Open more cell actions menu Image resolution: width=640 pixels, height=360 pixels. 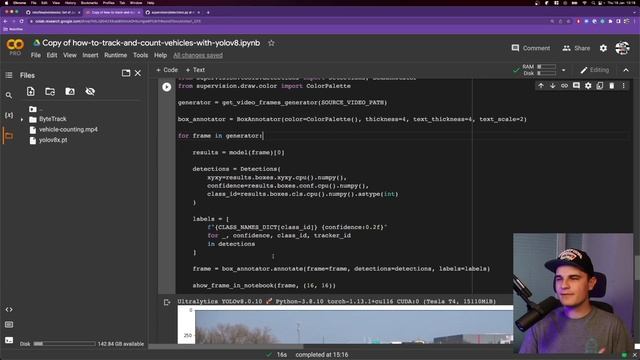(x=623, y=86)
